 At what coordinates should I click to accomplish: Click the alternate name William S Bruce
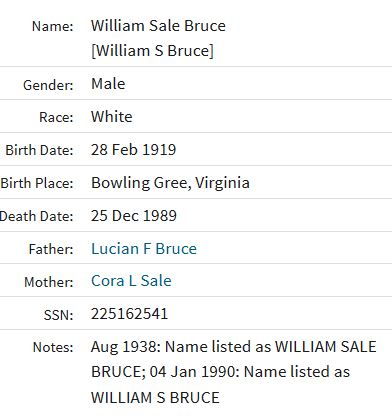(152, 51)
